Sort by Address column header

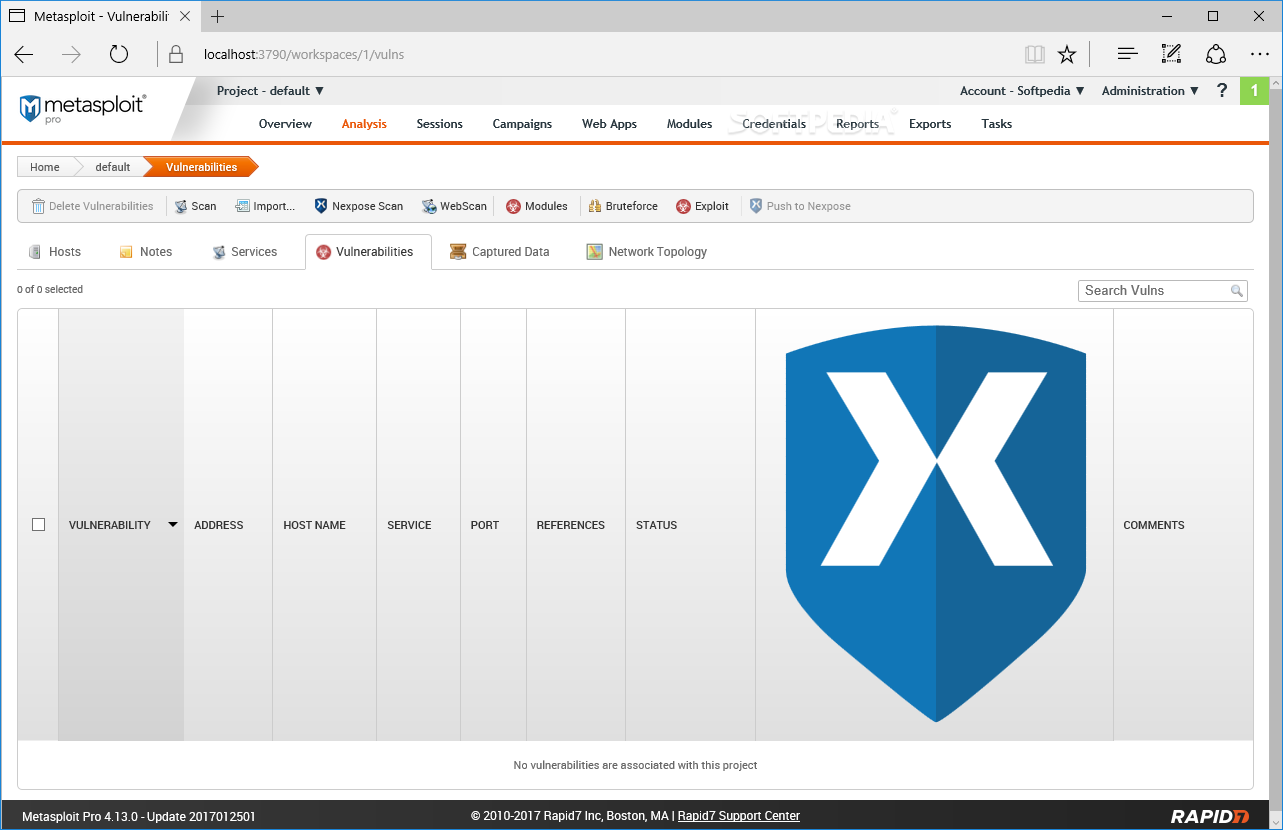click(x=219, y=525)
